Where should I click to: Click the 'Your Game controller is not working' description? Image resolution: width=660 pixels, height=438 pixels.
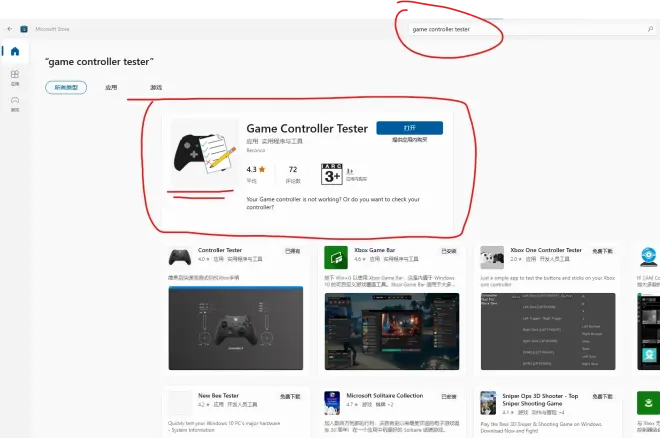click(x=333, y=203)
